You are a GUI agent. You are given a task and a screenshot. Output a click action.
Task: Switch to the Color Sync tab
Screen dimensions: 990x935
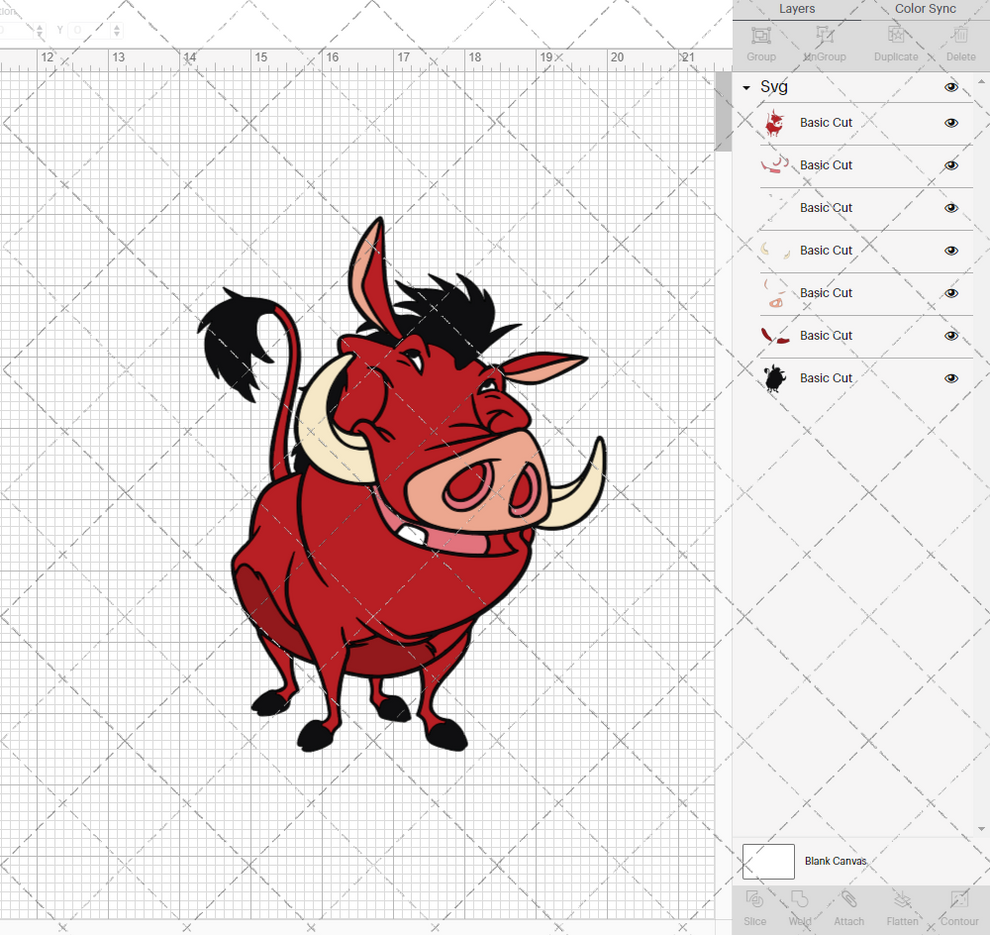[925, 9]
